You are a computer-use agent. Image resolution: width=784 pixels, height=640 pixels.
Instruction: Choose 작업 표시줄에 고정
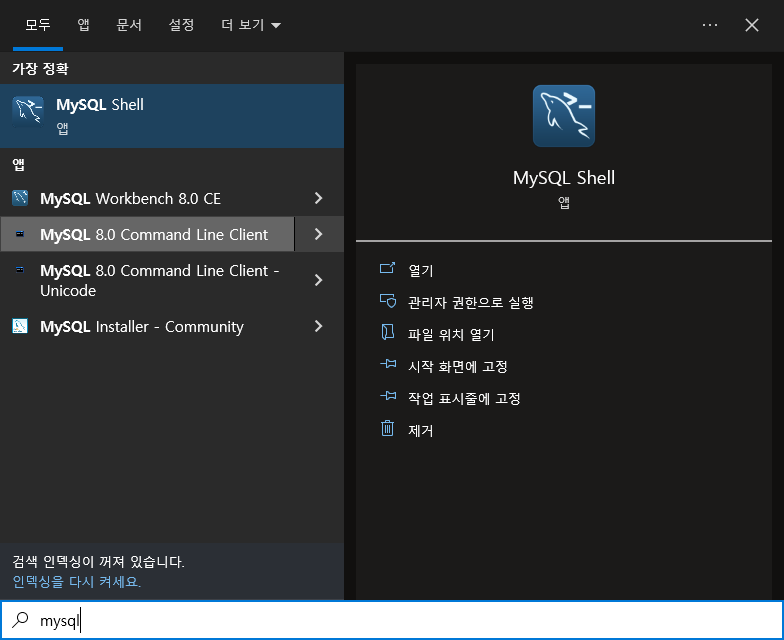click(x=464, y=398)
